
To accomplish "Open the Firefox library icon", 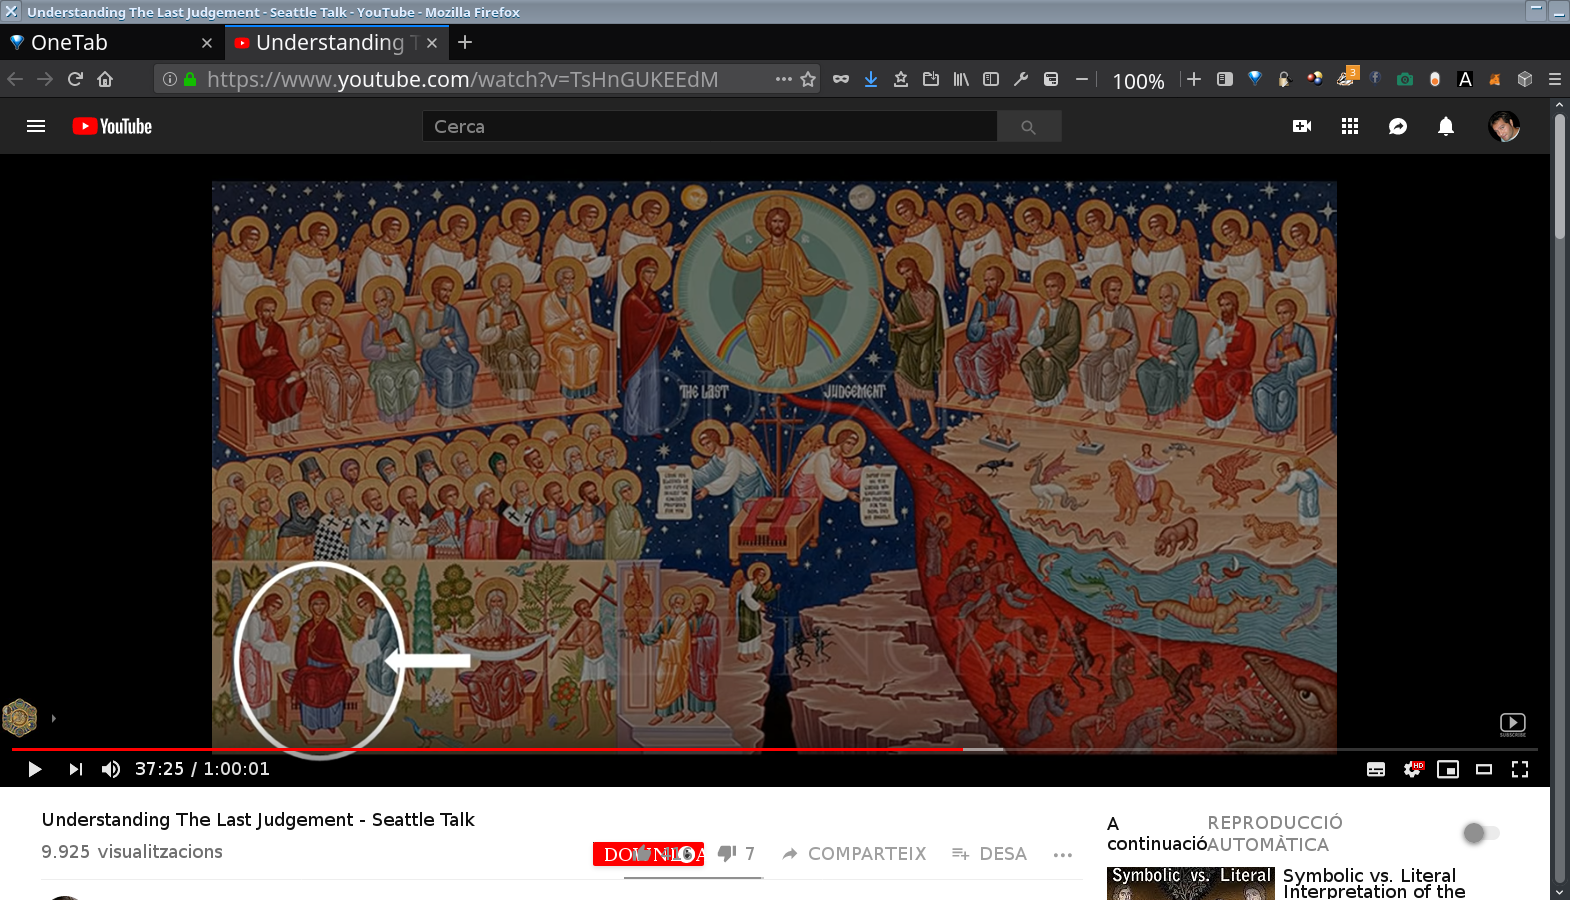I will (x=961, y=79).
